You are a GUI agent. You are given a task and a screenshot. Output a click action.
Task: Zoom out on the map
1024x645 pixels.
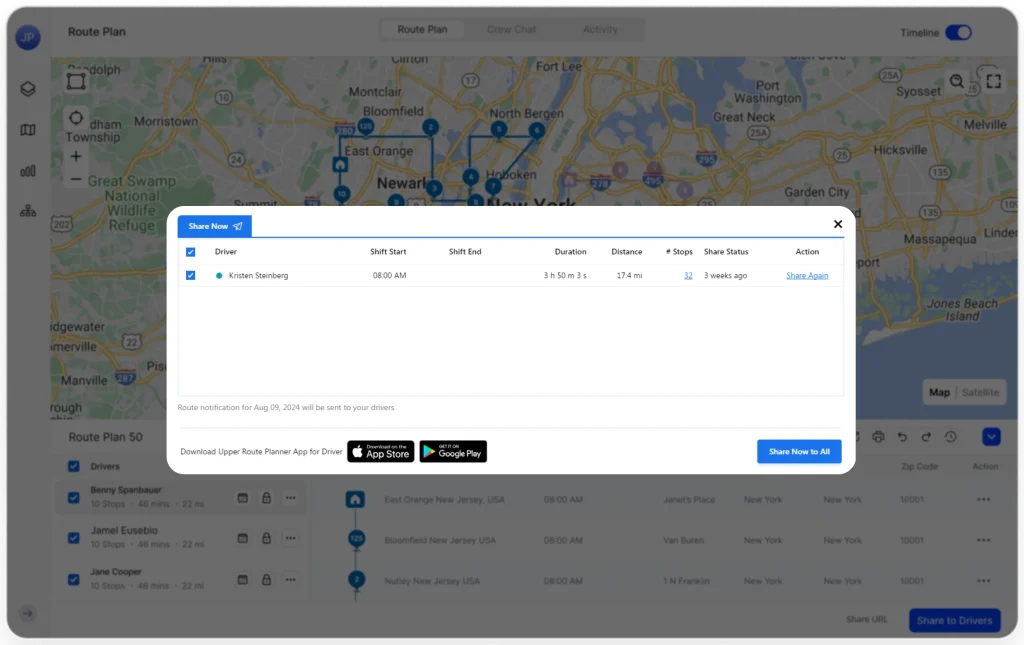[x=76, y=179]
